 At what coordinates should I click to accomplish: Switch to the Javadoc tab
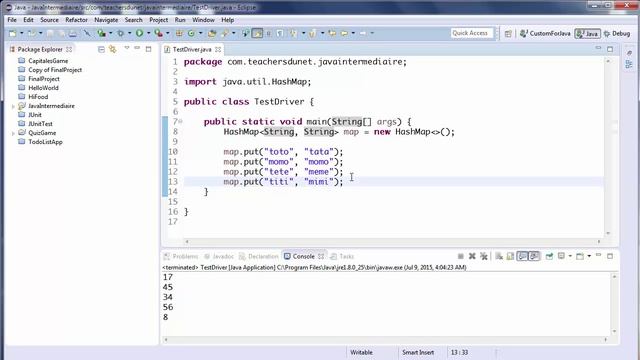[219, 256]
